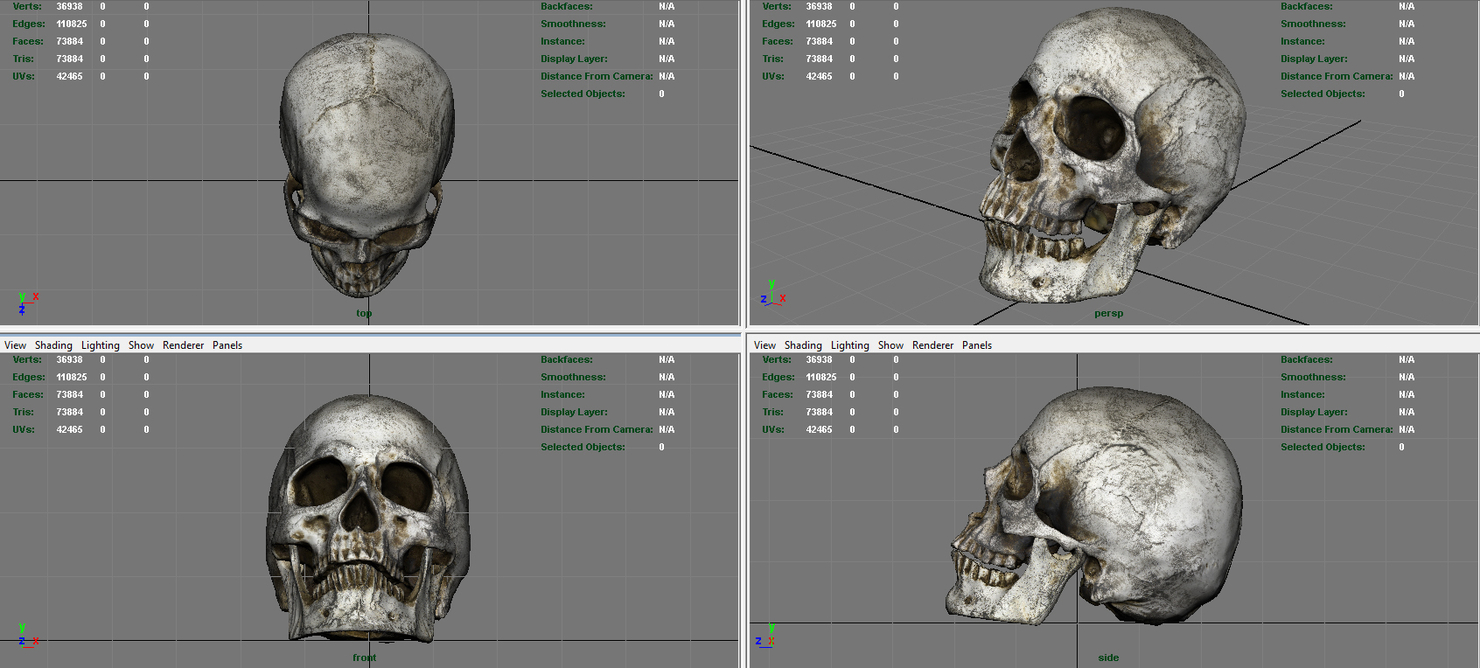Select the green Y axis in the side view gizmo

[772, 629]
